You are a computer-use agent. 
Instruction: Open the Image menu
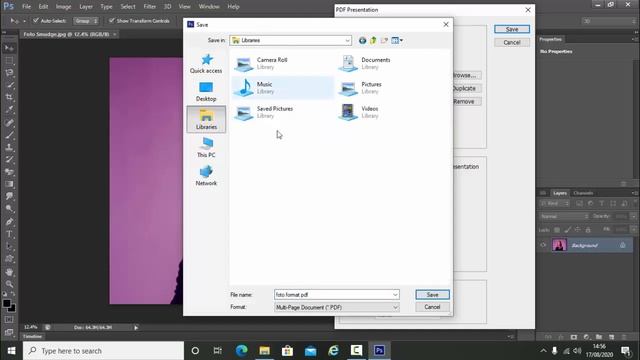point(63,7)
